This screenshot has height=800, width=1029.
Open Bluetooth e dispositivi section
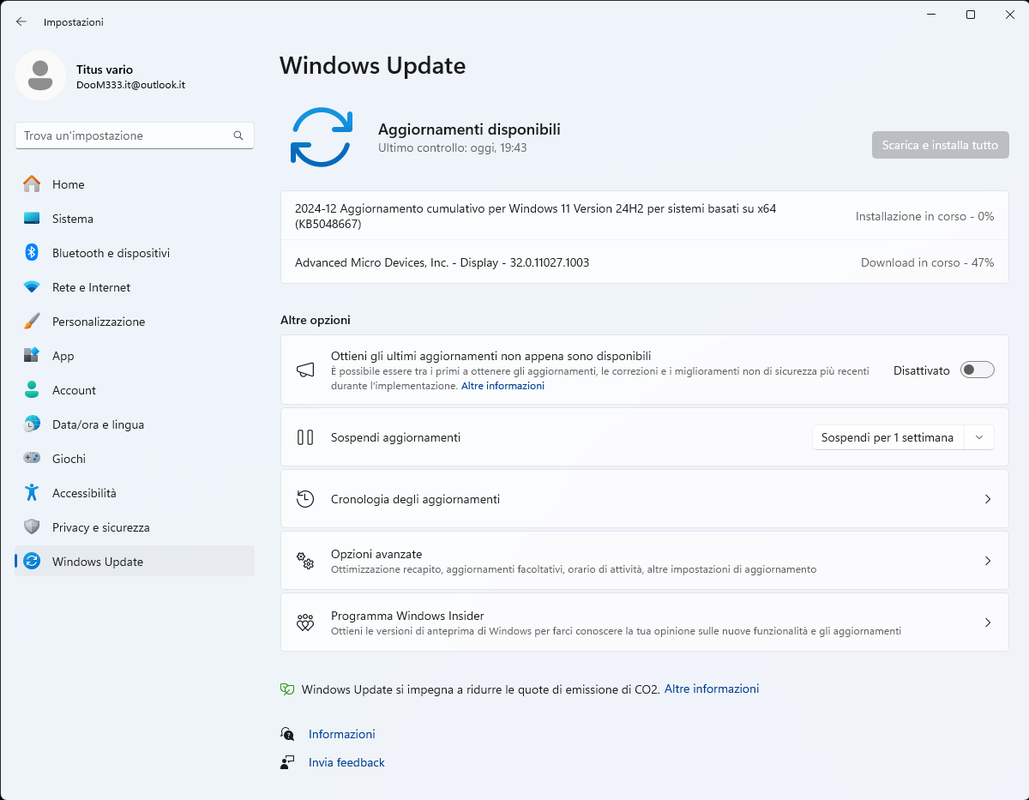134,253
